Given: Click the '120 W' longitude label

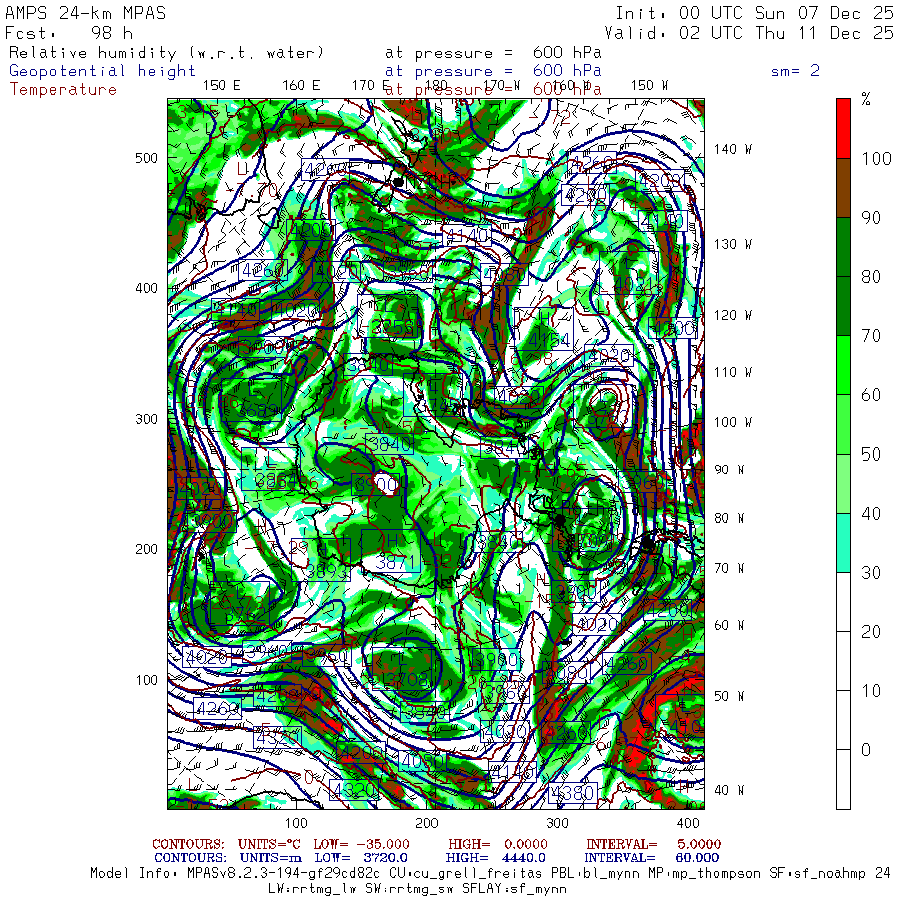Looking at the screenshot, I should pyautogui.click(x=733, y=316).
